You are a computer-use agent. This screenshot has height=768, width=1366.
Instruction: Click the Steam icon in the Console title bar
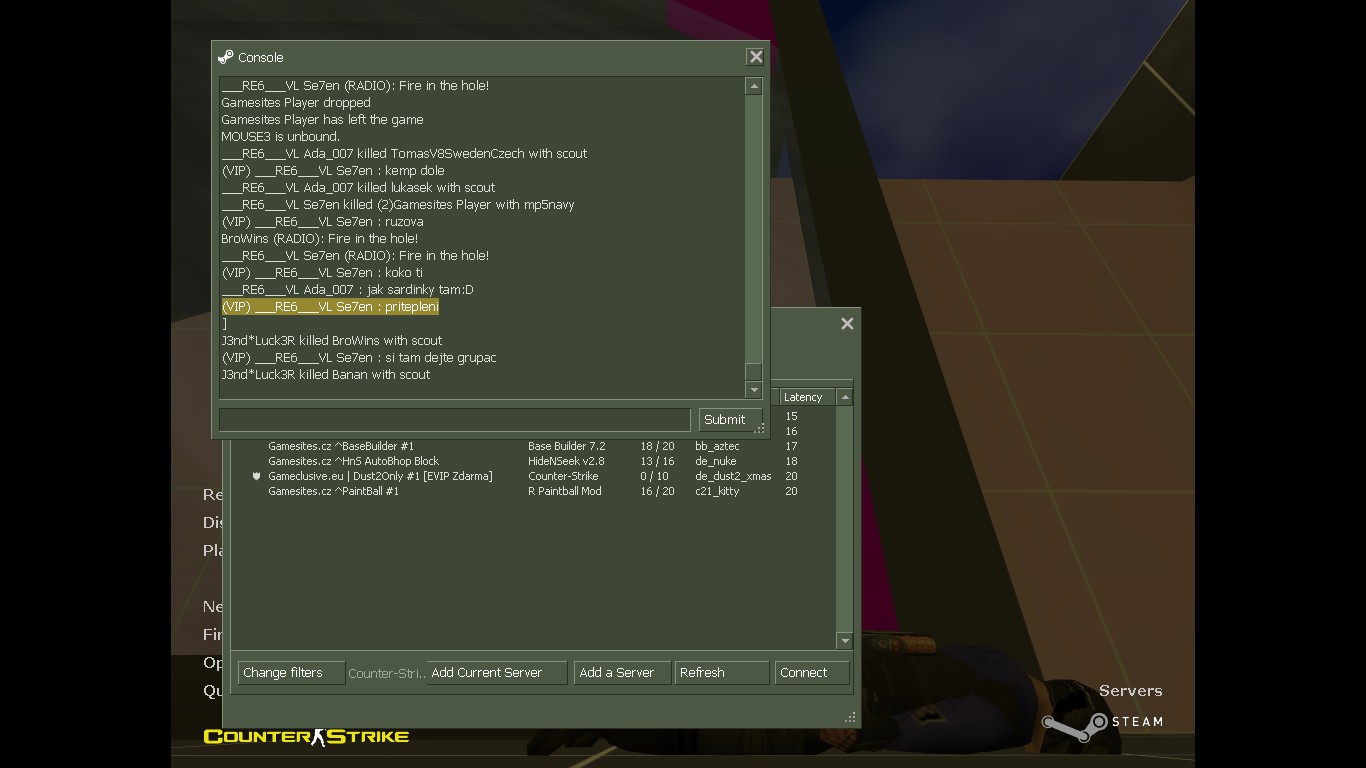[x=226, y=57]
